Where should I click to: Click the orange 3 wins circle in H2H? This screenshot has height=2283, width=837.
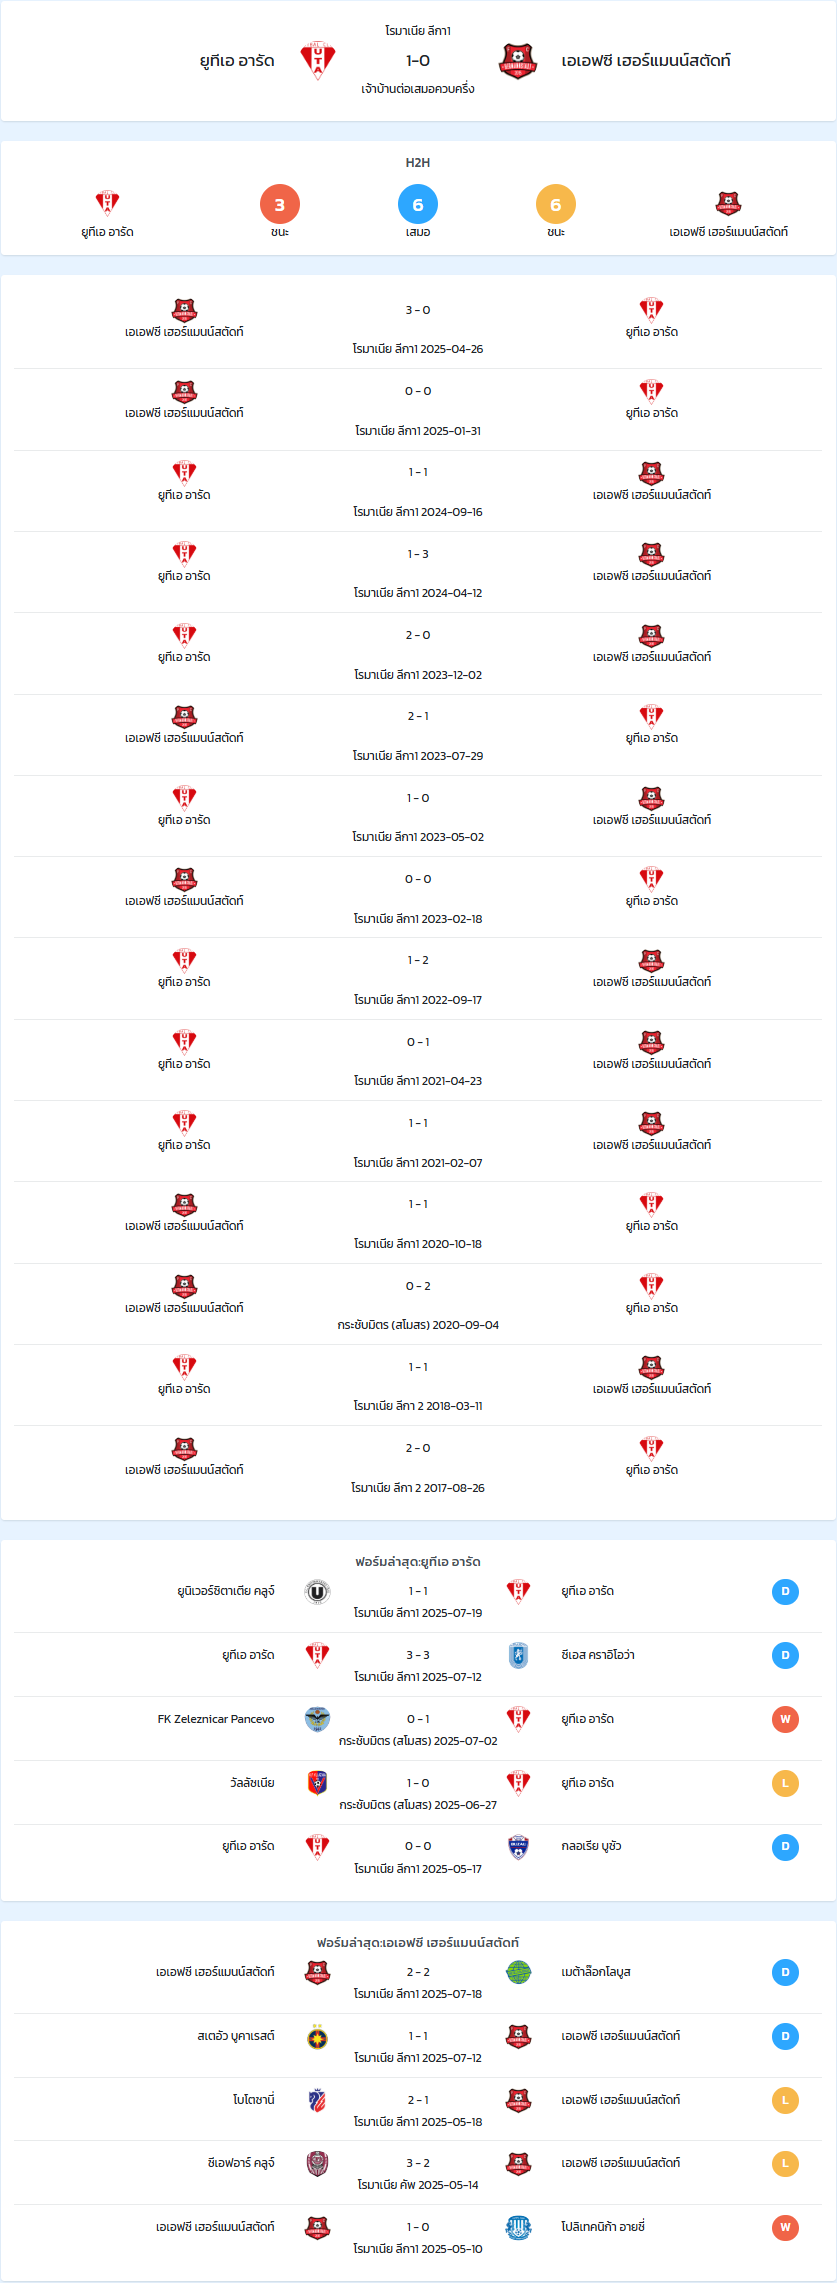click(280, 204)
